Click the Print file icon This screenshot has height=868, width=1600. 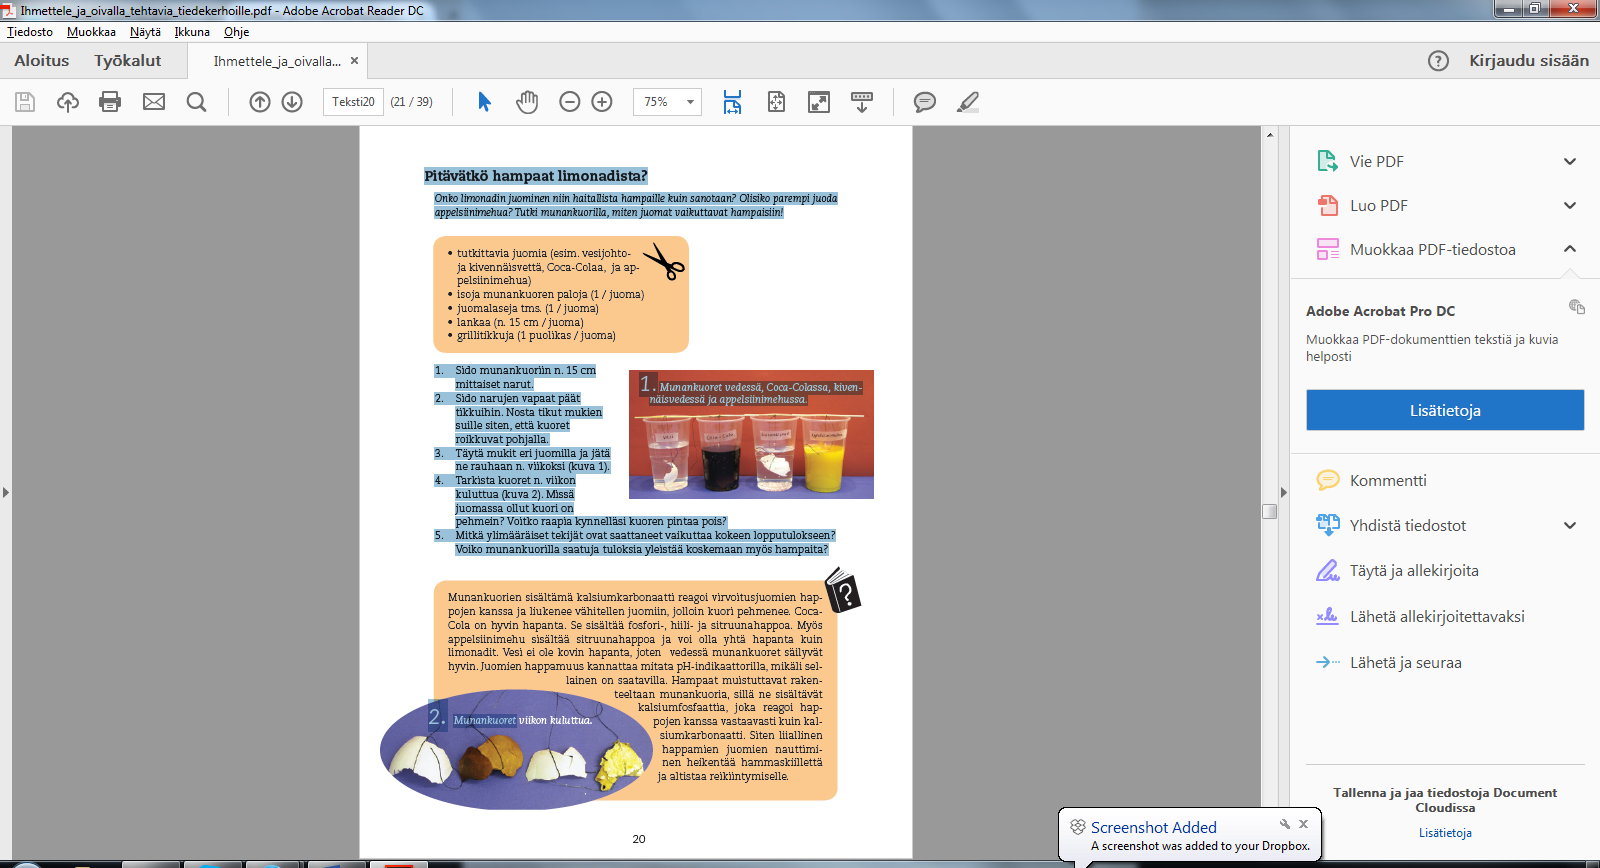click(x=110, y=102)
